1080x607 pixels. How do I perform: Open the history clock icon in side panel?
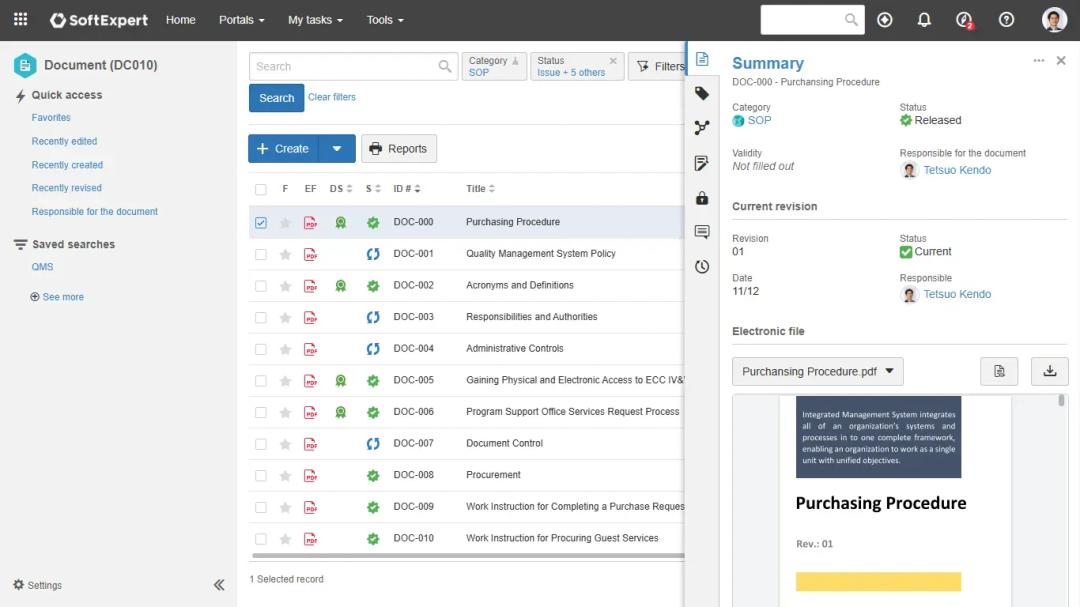(702, 267)
